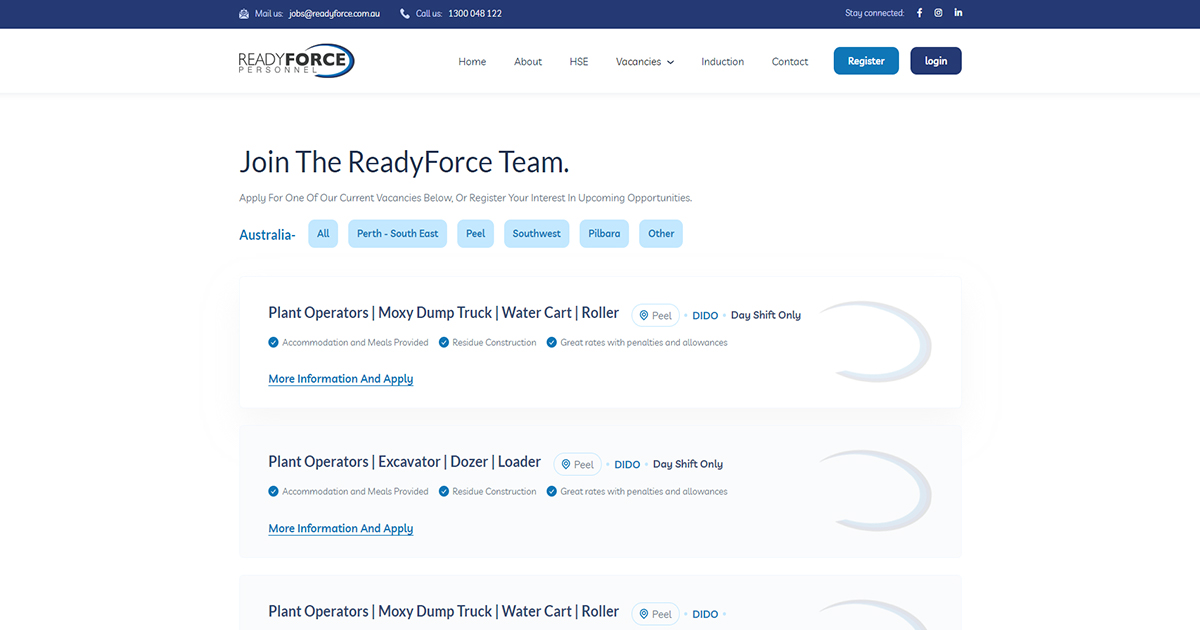Open More Information And Apply for Moxy Dump Truck job
The image size is (1200, 630).
pyautogui.click(x=340, y=378)
